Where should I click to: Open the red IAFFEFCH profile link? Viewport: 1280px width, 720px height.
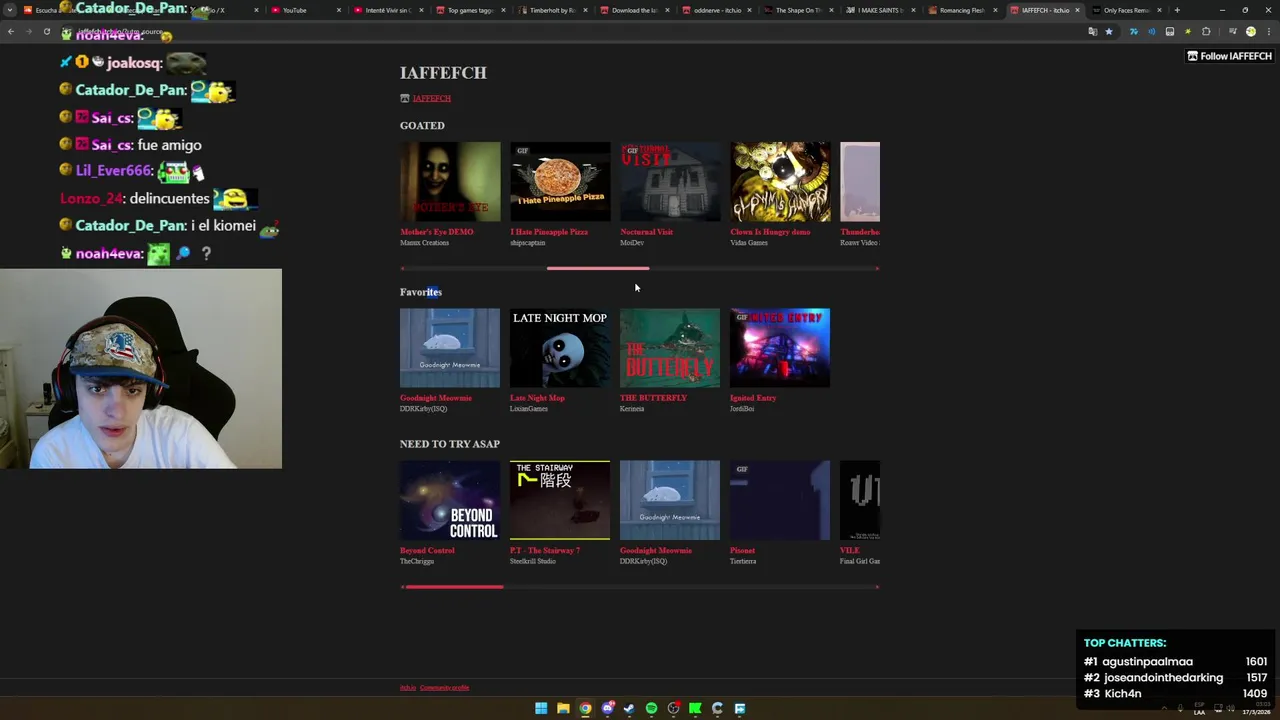(x=432, y=98)
